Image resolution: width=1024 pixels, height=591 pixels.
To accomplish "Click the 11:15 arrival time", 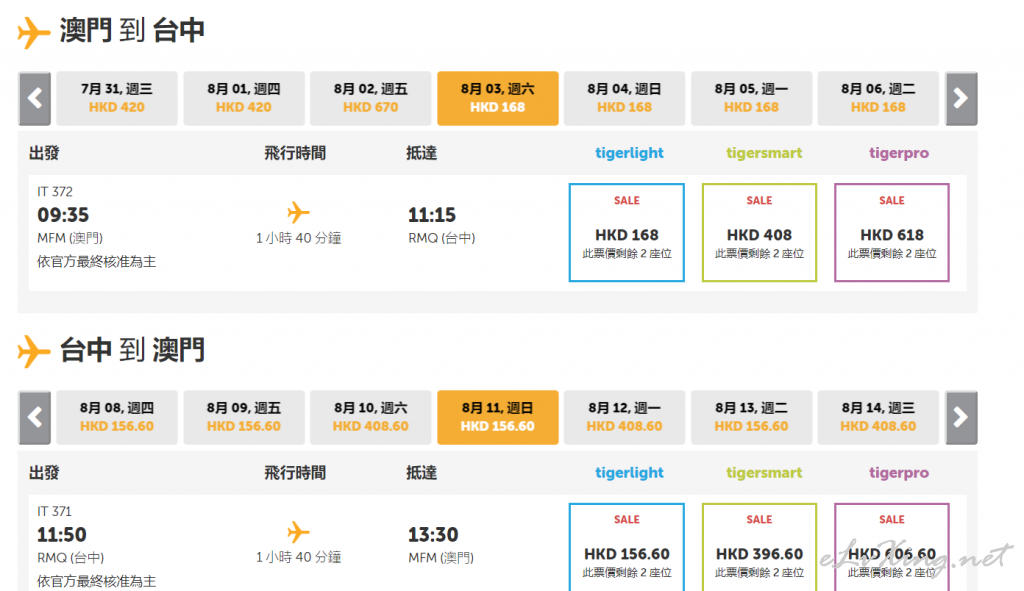I will click(432, 215).
